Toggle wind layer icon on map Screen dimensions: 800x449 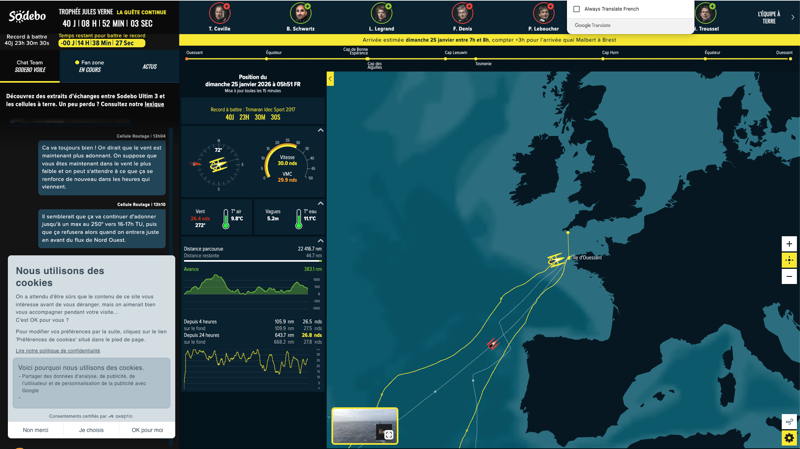coord(789,421)
